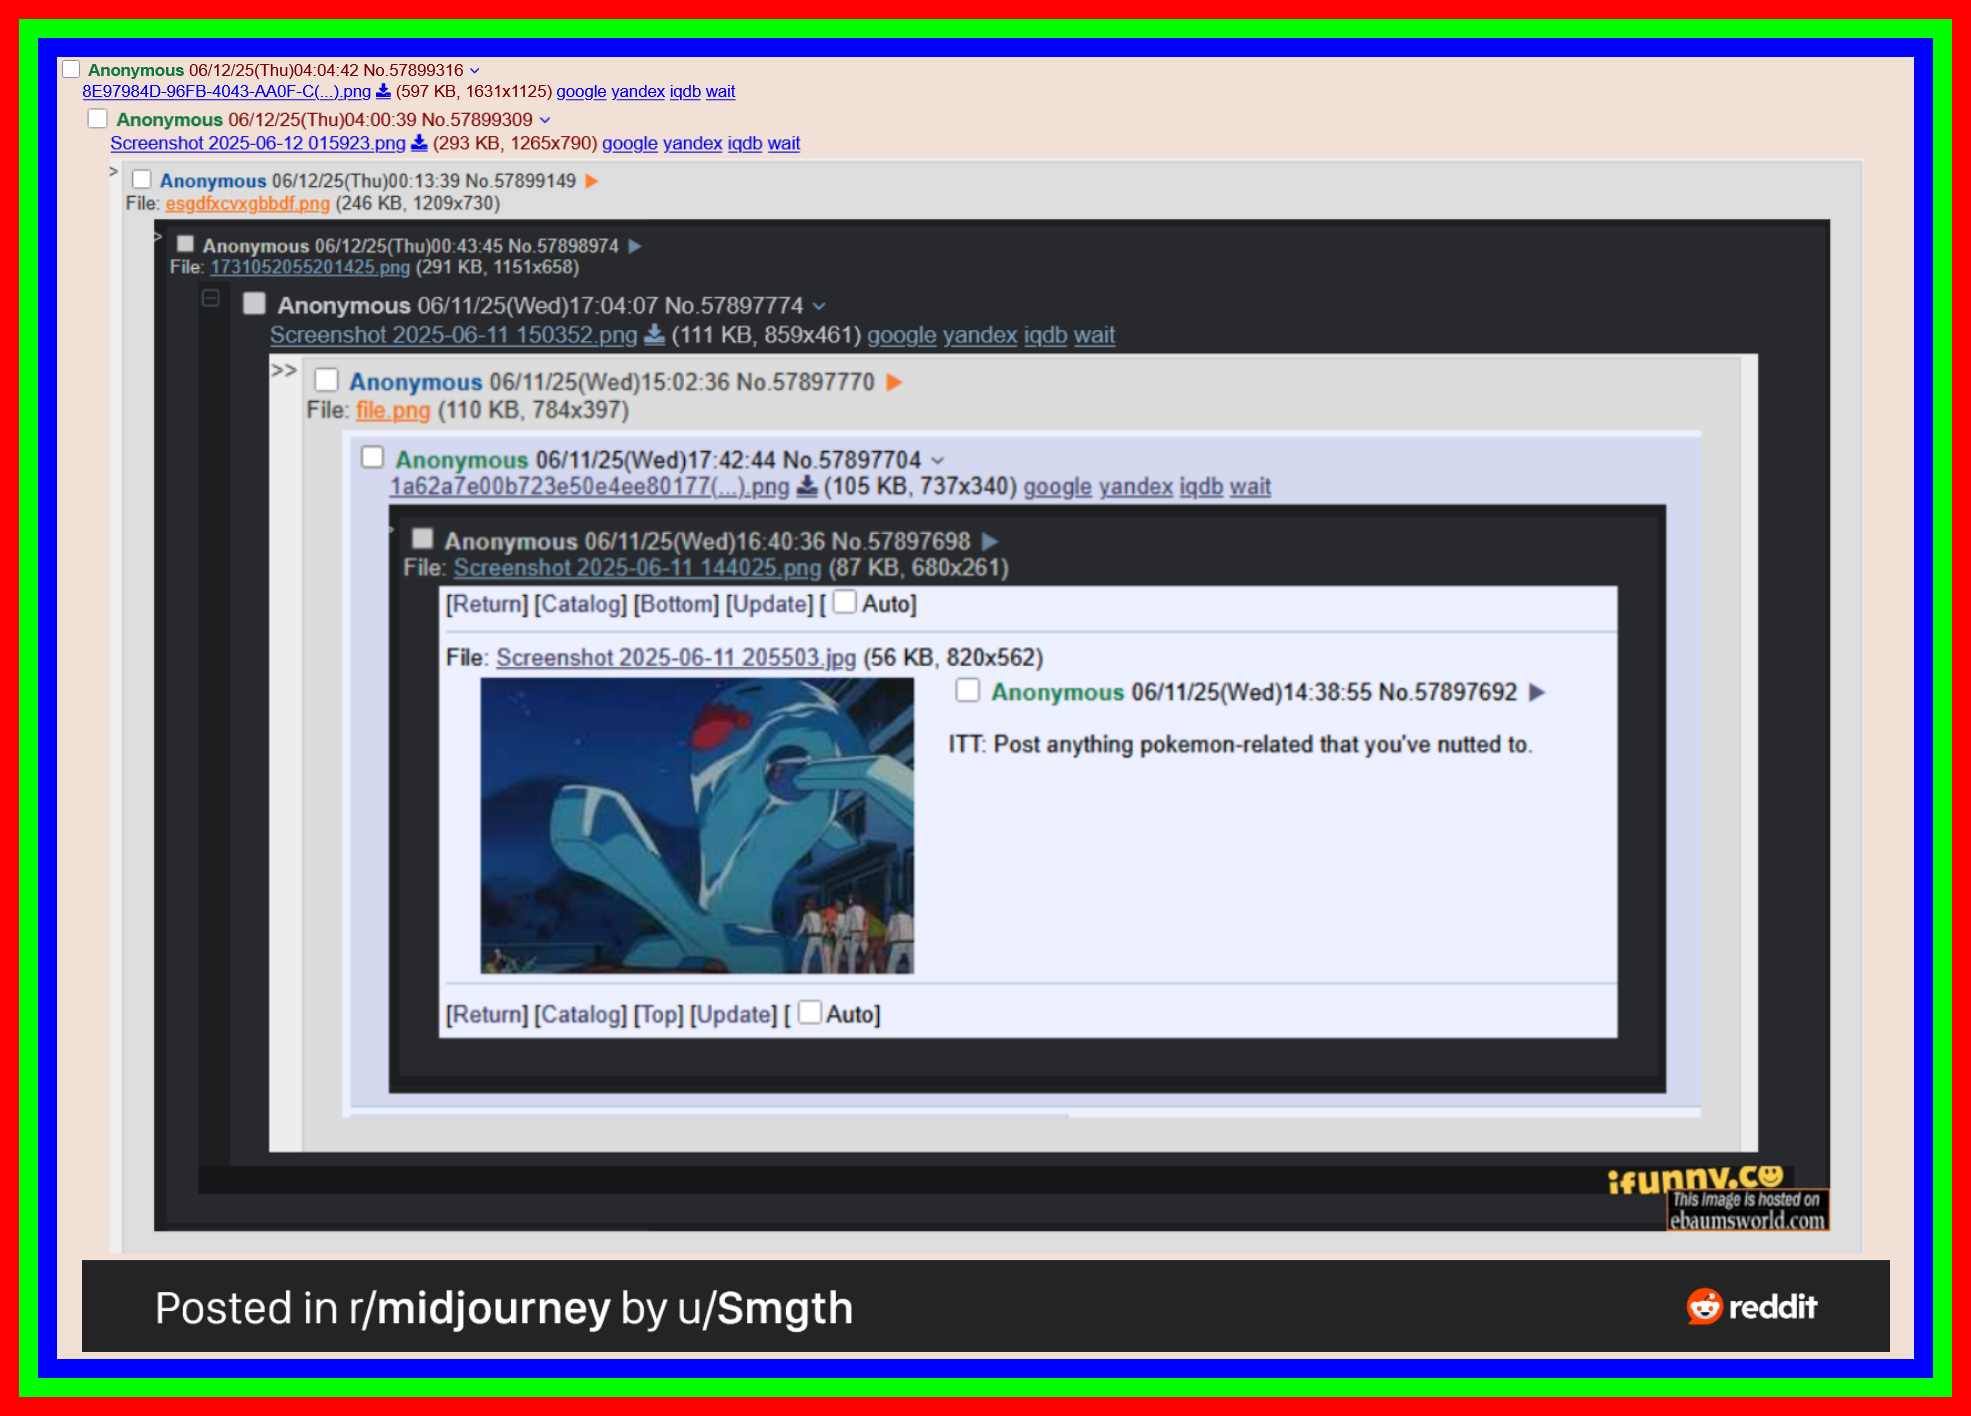This screenshot has height=1416, width=1971.
Task: Tick checkbox for post No.57899316
Action: click(71, 69)
